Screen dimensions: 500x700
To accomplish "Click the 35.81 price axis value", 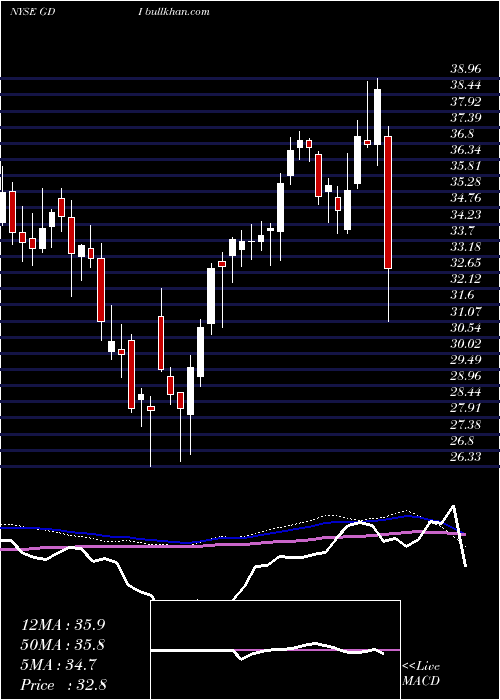I will (x=466, y=166).
